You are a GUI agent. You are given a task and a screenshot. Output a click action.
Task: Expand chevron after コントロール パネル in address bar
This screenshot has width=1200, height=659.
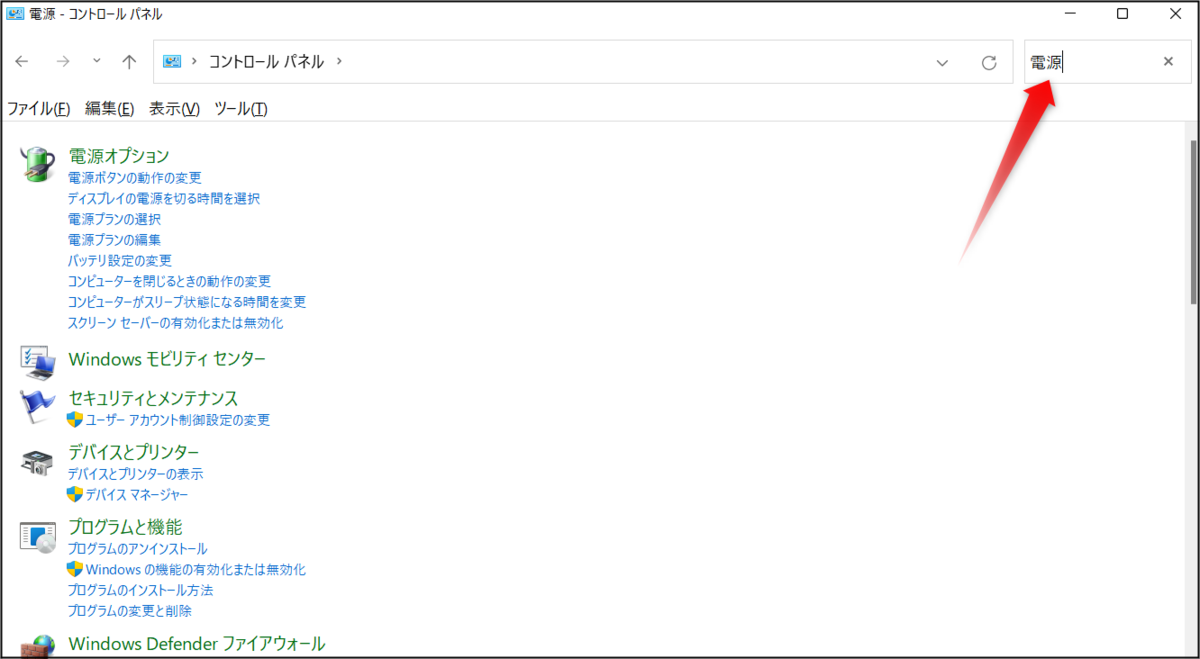[339, 61]
